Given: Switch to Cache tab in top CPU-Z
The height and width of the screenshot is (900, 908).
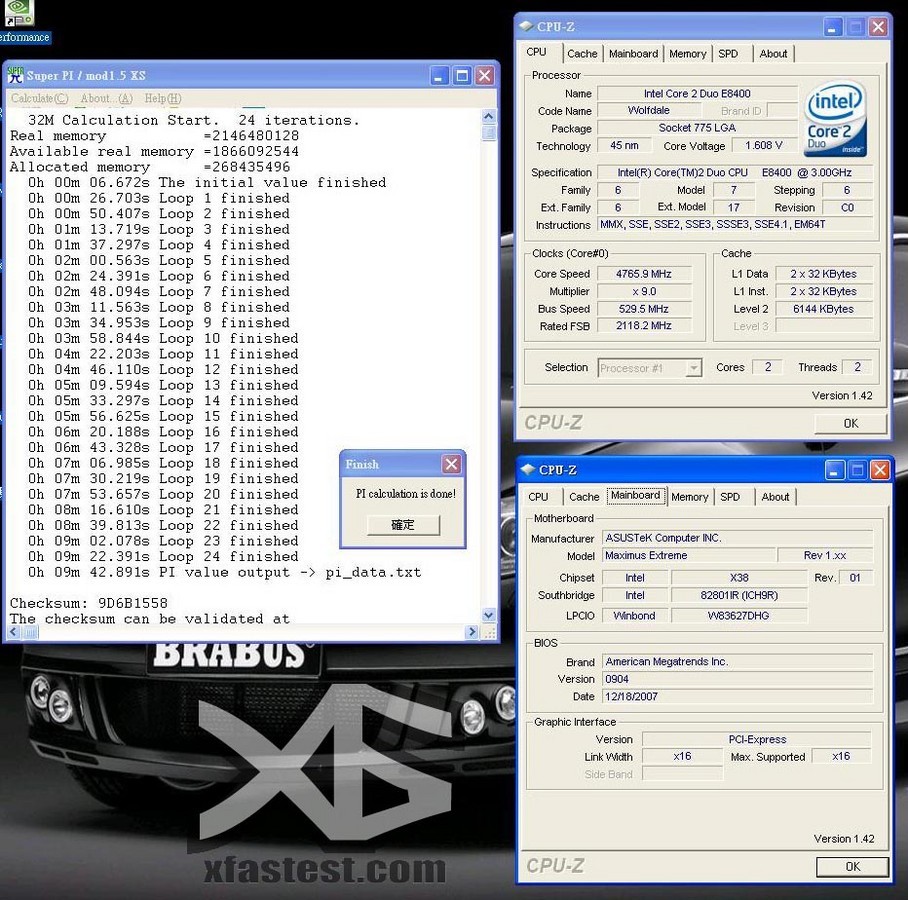Looking at the screenshot, I should [582, 54].
